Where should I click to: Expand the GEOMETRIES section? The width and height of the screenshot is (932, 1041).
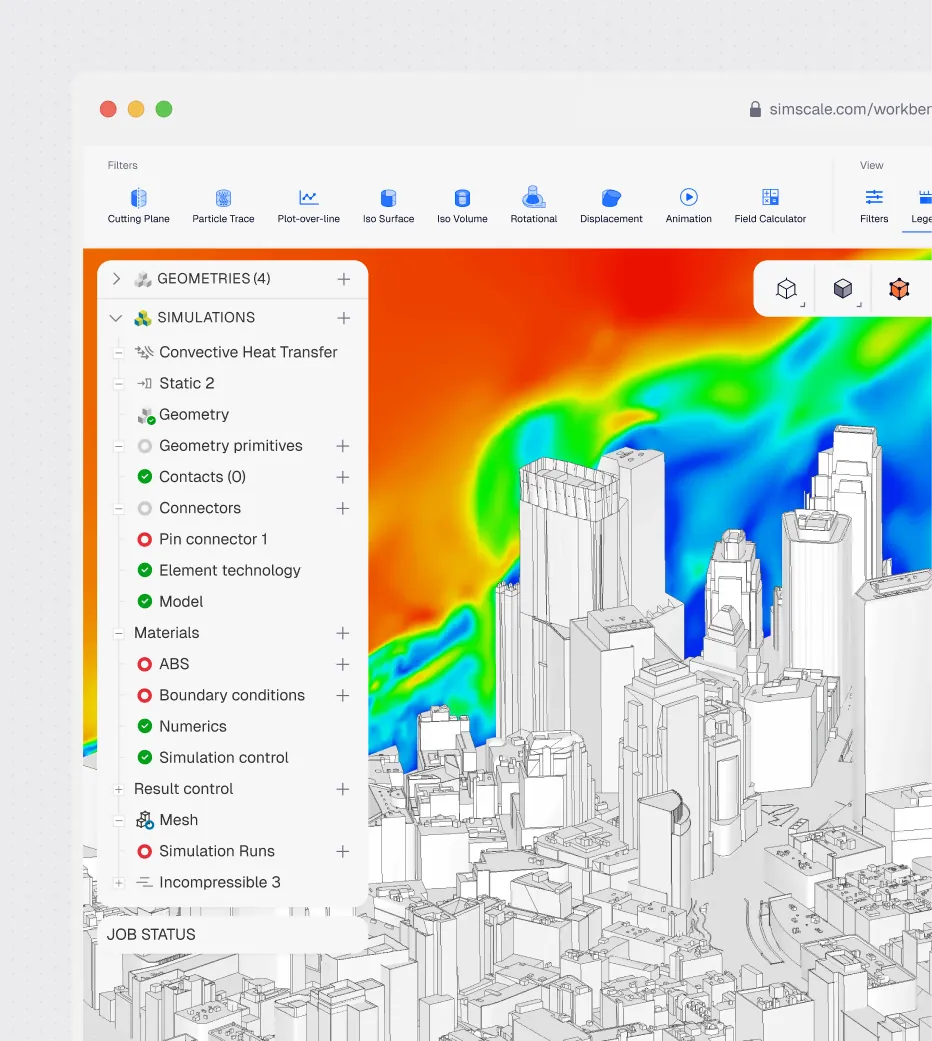tap(116, 279)
